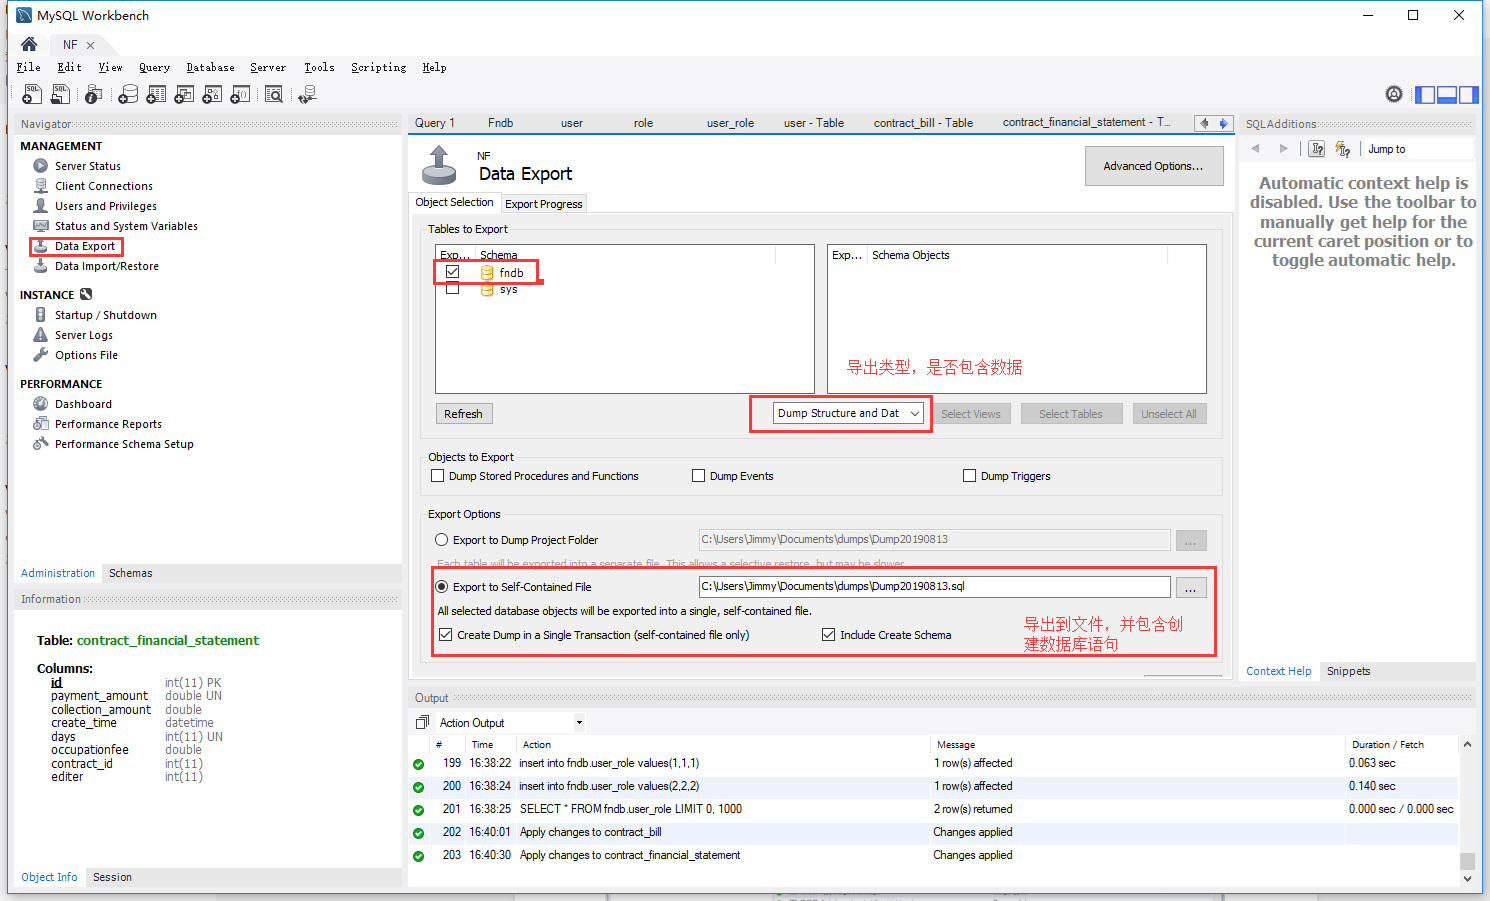Screen dimensions: 1490x901
Task: Browse for the self-contained file path
Action: tap(1191, 587)
